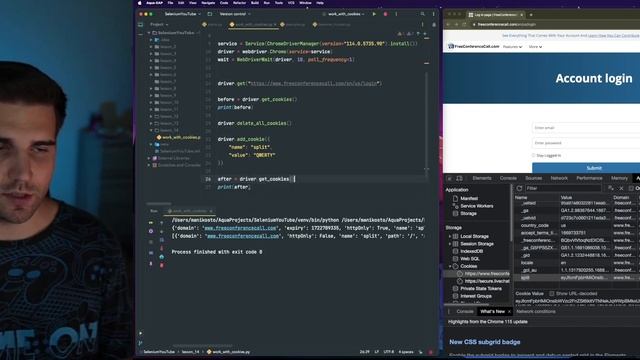Screen dimensions: 640x360
Task: Open the SeleniumYouTube project dropdown in title bar
Action: tap(182, 14)
